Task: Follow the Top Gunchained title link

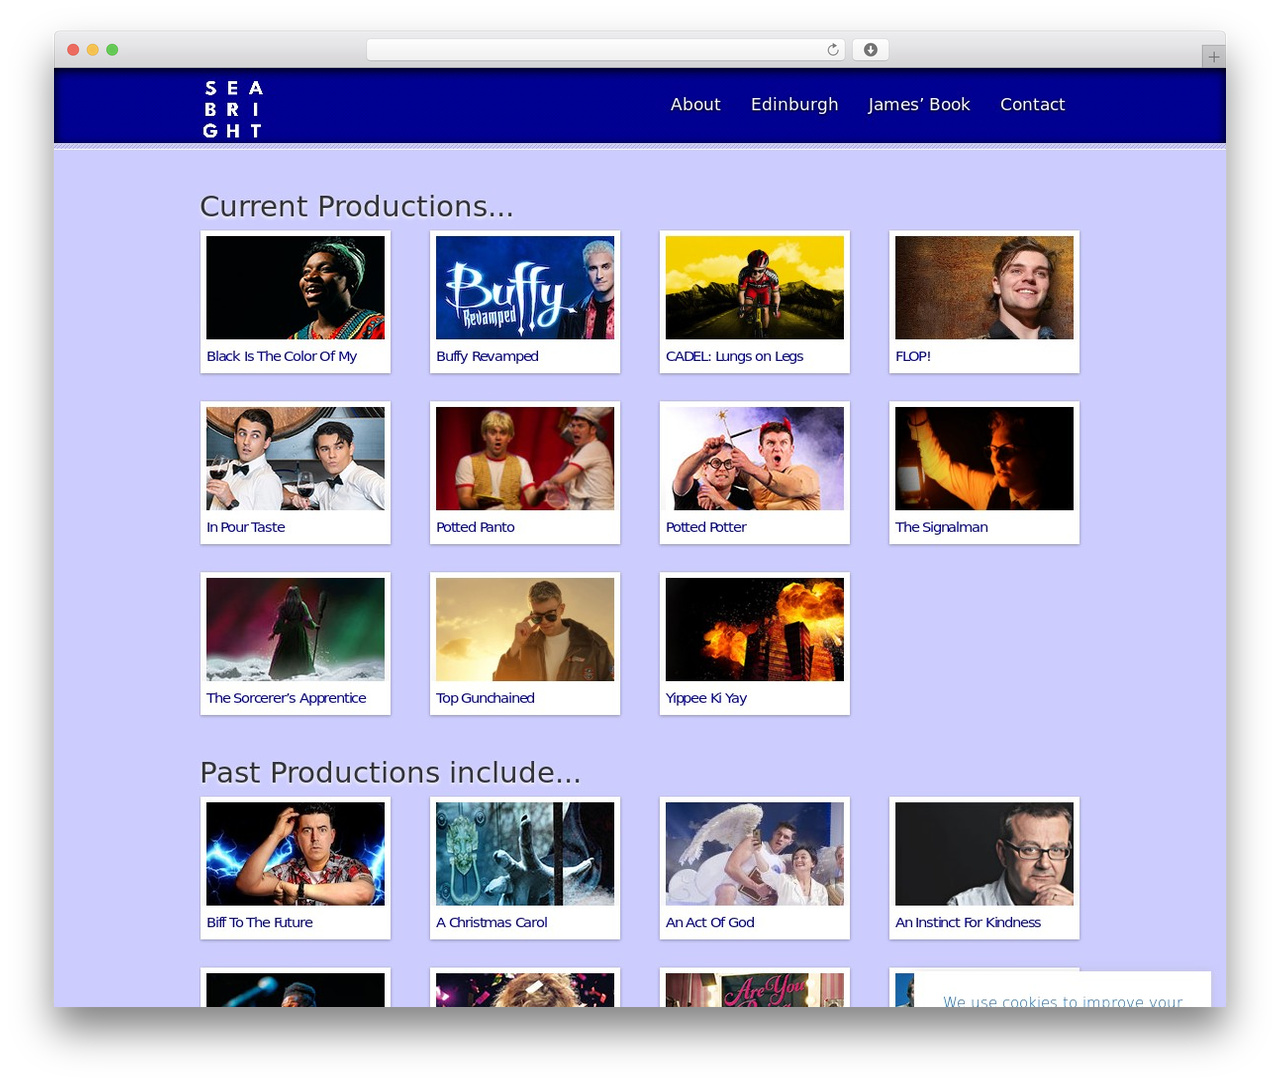Action: click(485, 698)
